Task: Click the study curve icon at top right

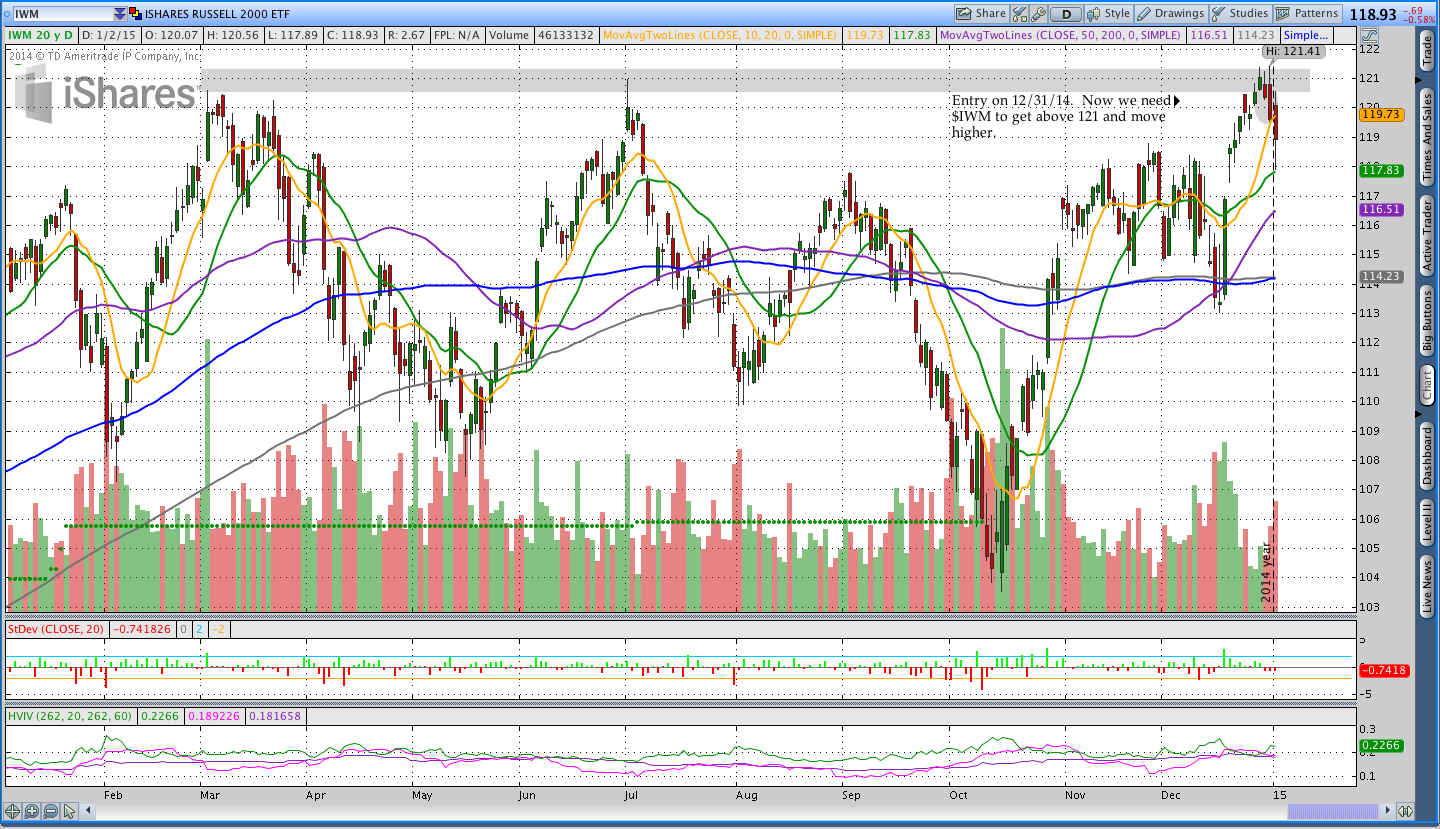Action: [1369, 35]
